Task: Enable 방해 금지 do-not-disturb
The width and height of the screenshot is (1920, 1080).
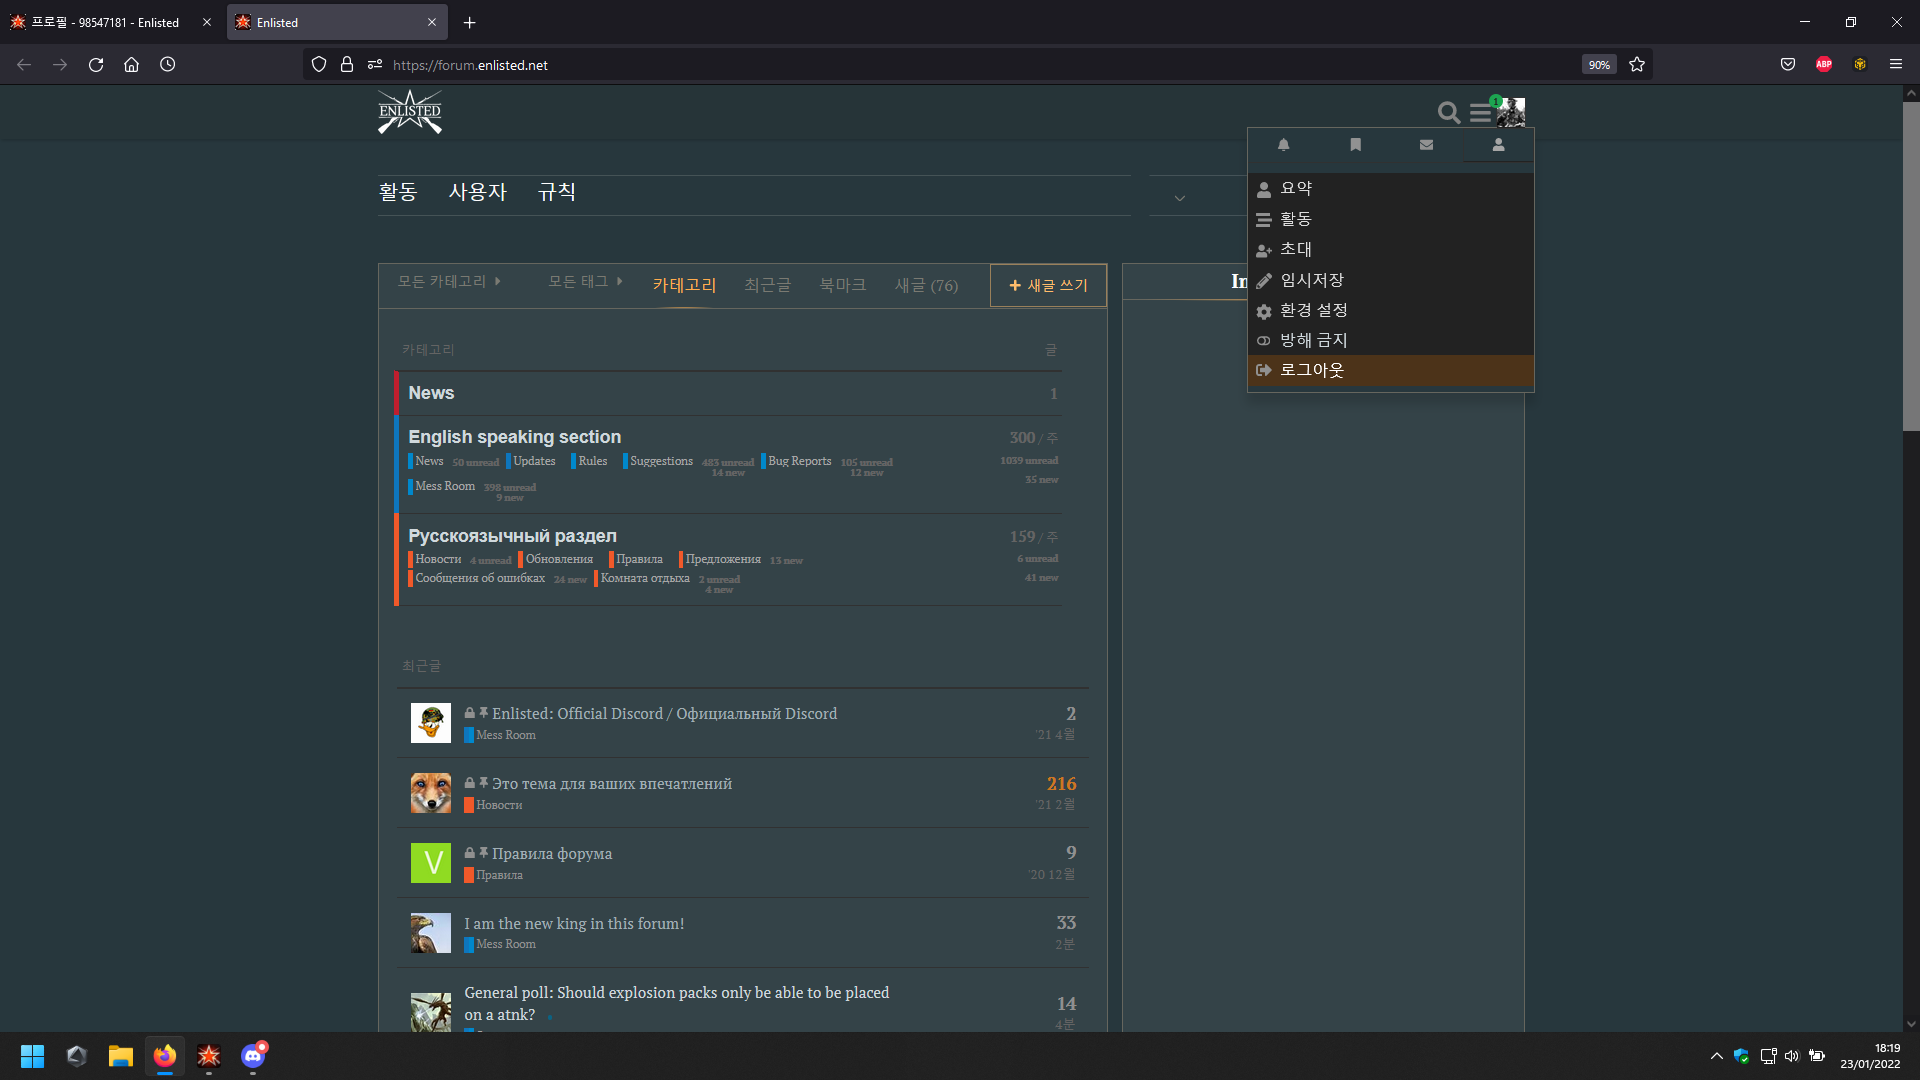Action: point(1390,341)
